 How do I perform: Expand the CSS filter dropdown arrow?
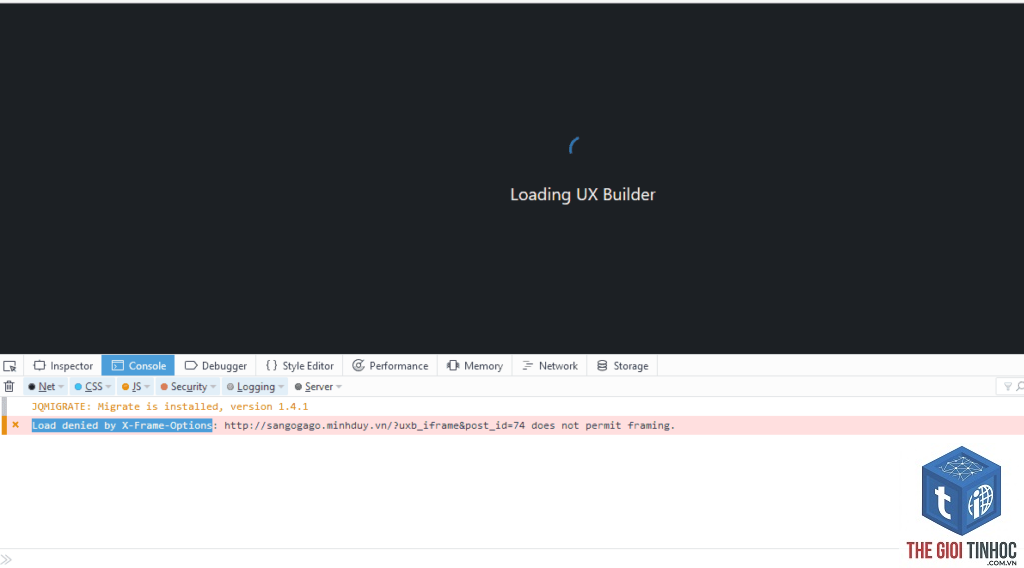(x=108, y=387)
